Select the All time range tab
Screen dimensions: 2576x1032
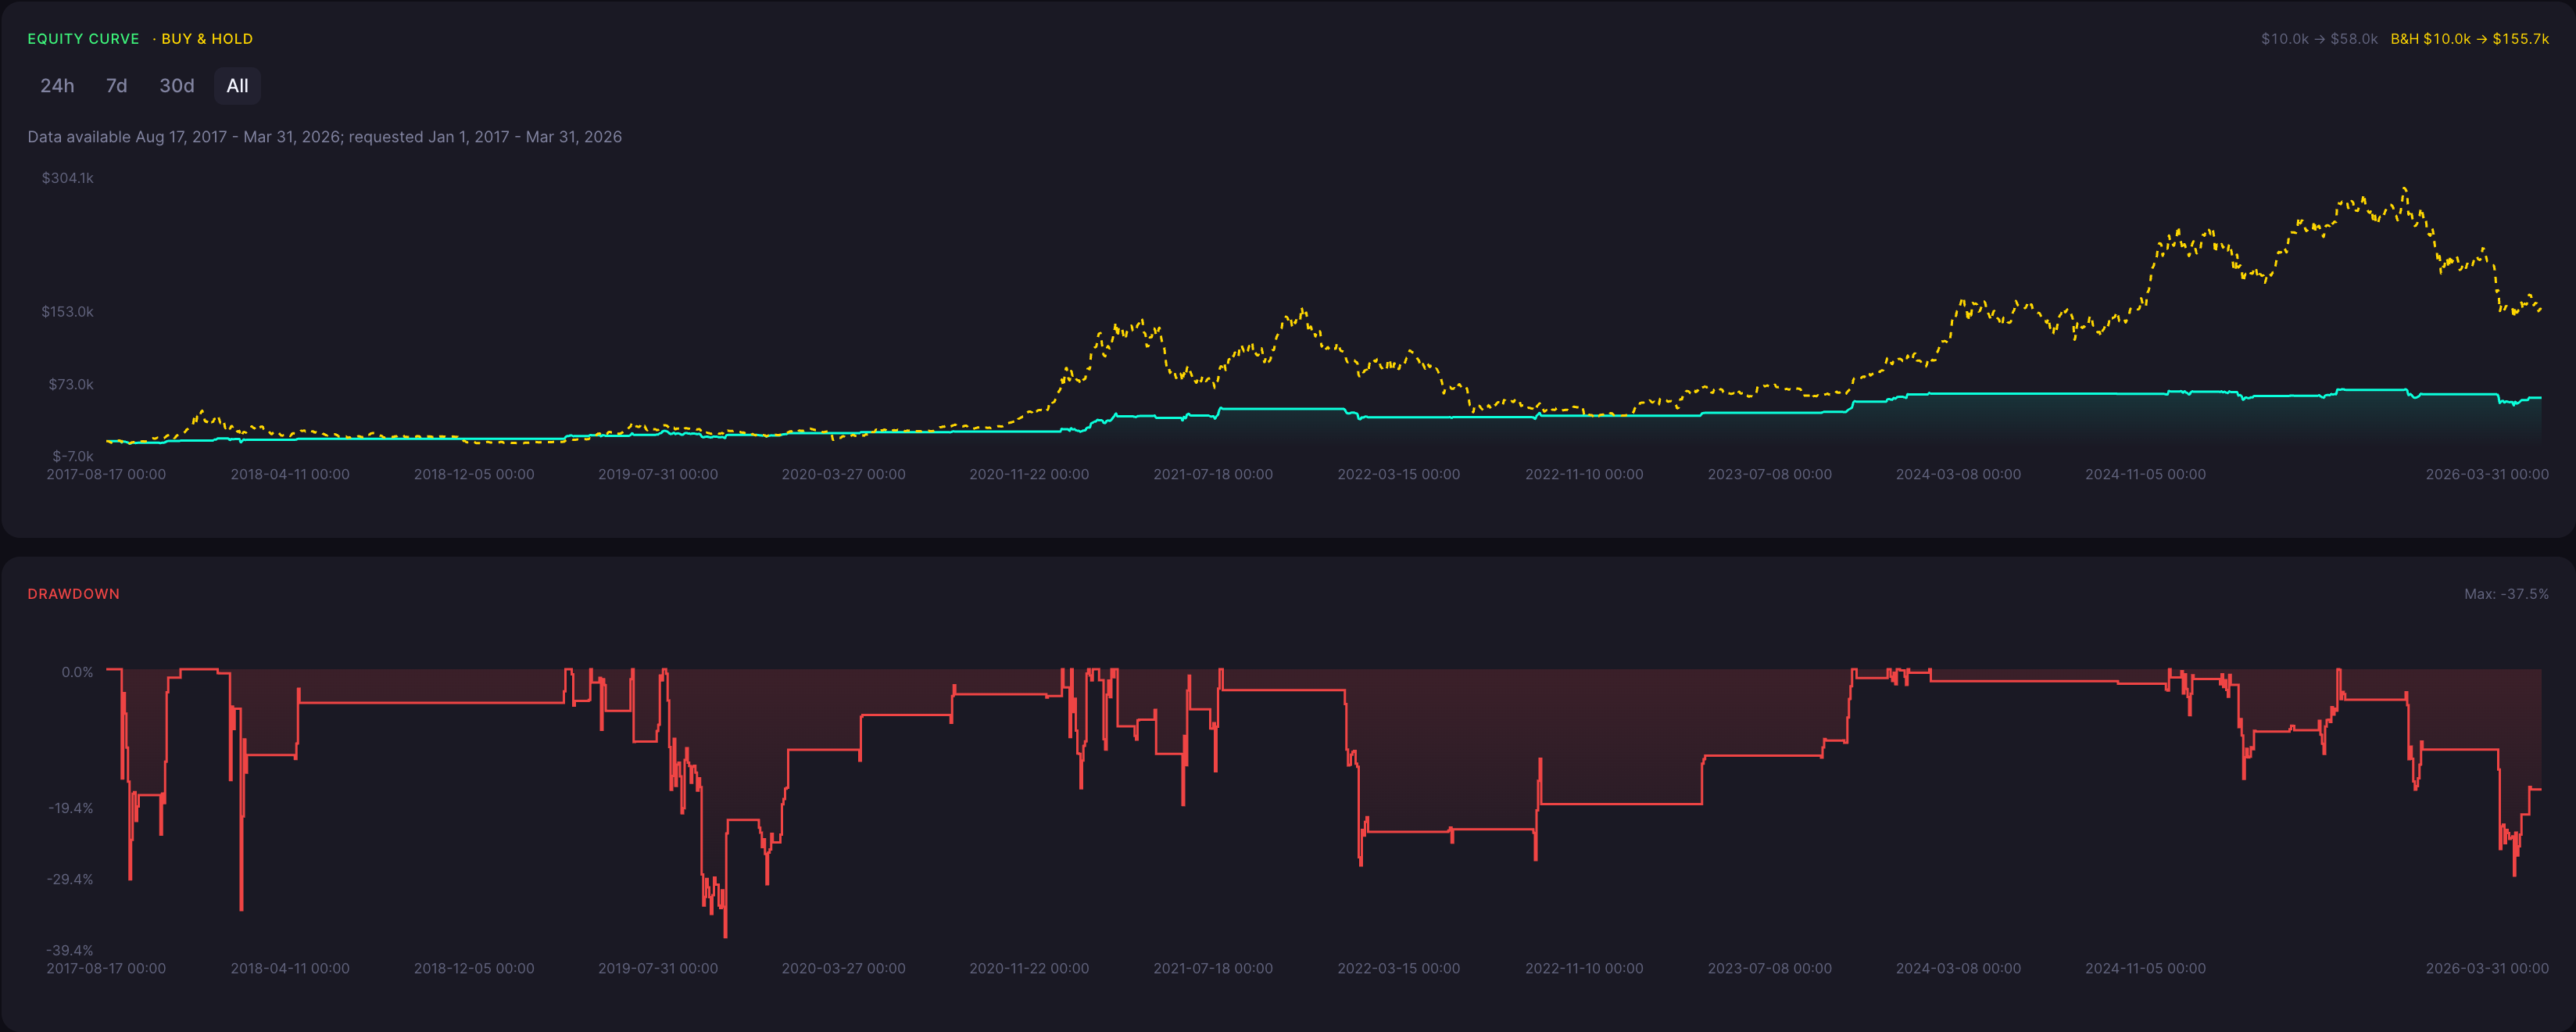coord(237,86)
